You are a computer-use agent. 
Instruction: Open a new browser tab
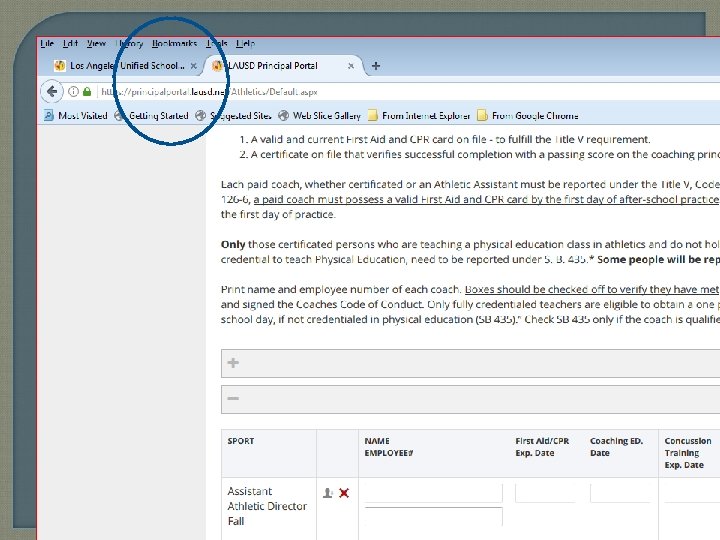click(x=376, y=66)
